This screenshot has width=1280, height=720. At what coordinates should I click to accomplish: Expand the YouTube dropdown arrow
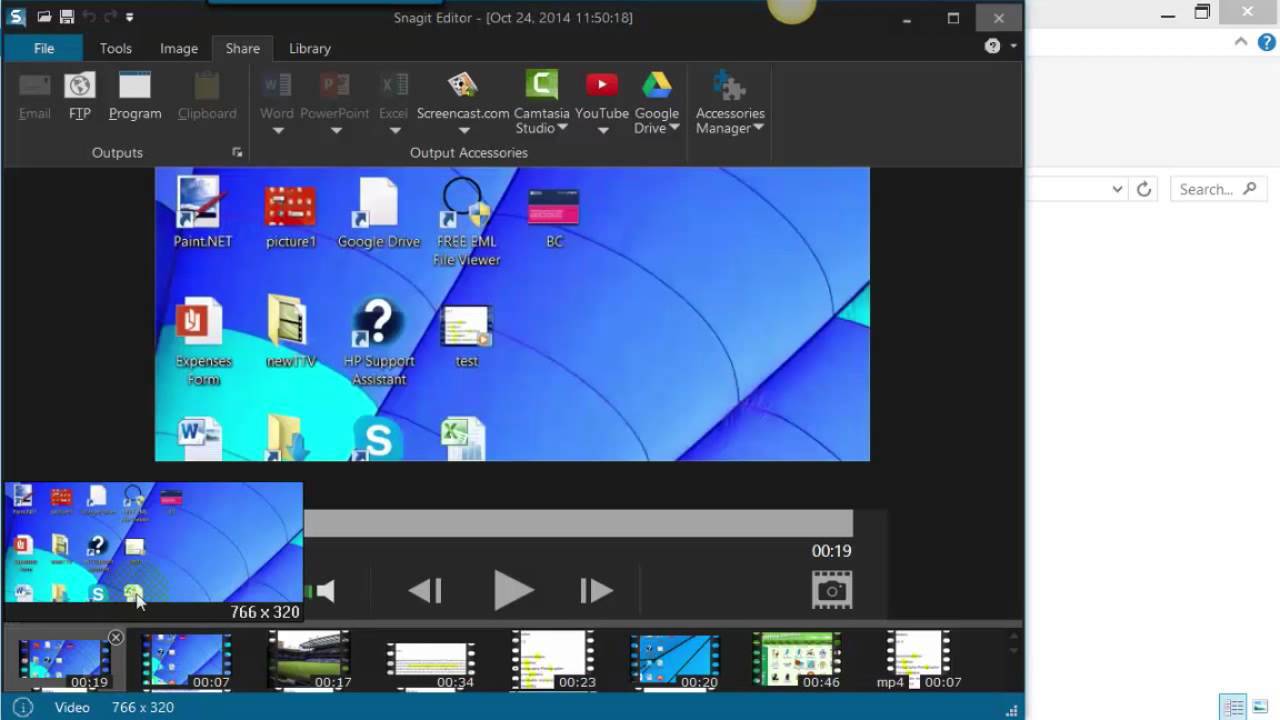pos(602,131)
